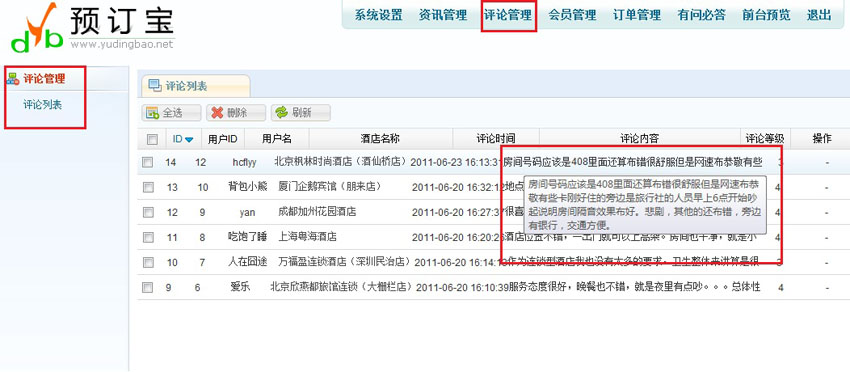The width and height of the screenshot is (850, 372).
Task: Click the 评论列表 tab icon
Action: 155,86
